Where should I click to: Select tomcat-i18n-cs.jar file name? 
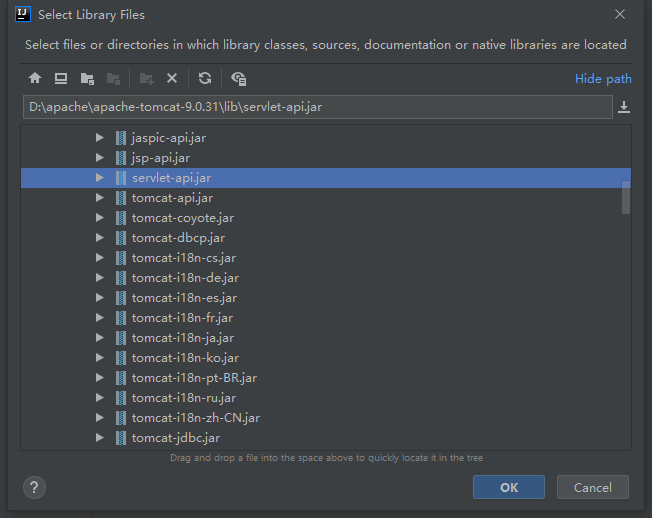point(184,257)
